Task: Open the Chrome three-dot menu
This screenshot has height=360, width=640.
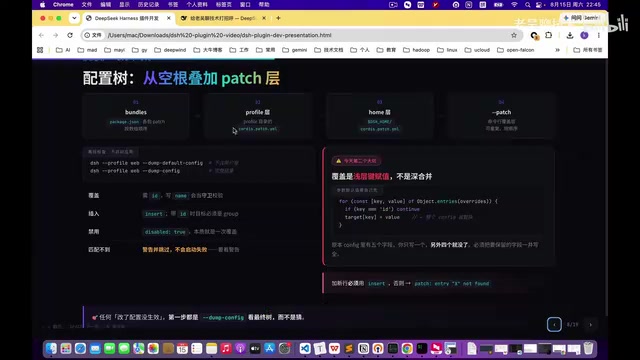Action: click(599, 35)
